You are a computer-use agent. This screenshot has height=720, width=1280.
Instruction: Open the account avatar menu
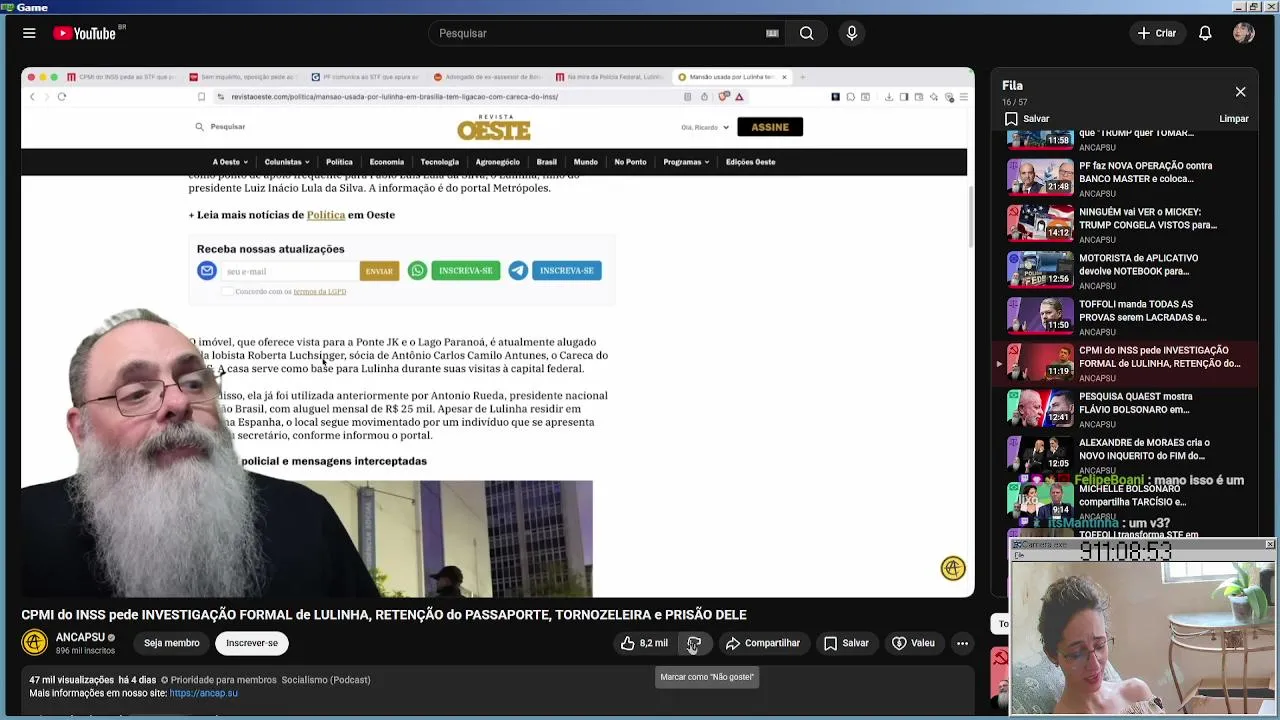click(1244, 33)
